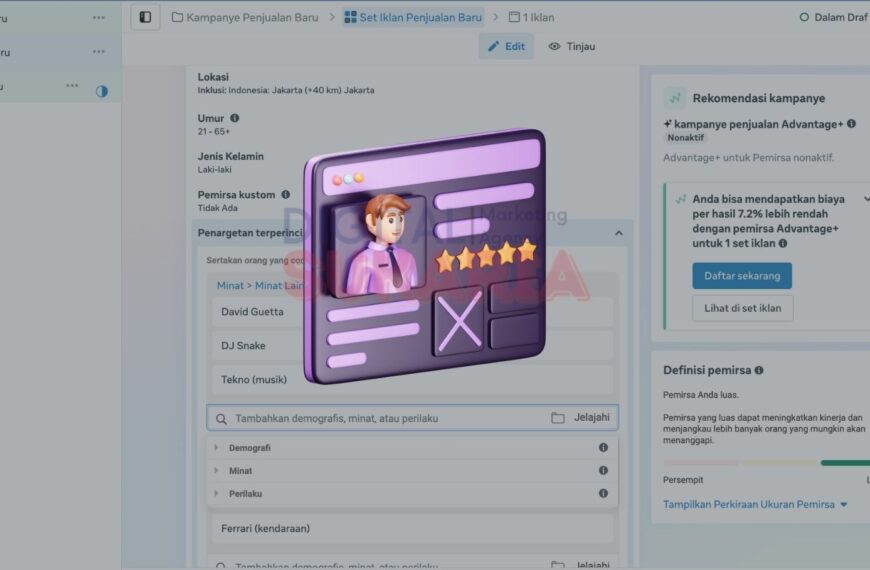The height and width of the screenshot is (570, 870).
Task: Open info icon next to Umur
Action: [235, 118]
